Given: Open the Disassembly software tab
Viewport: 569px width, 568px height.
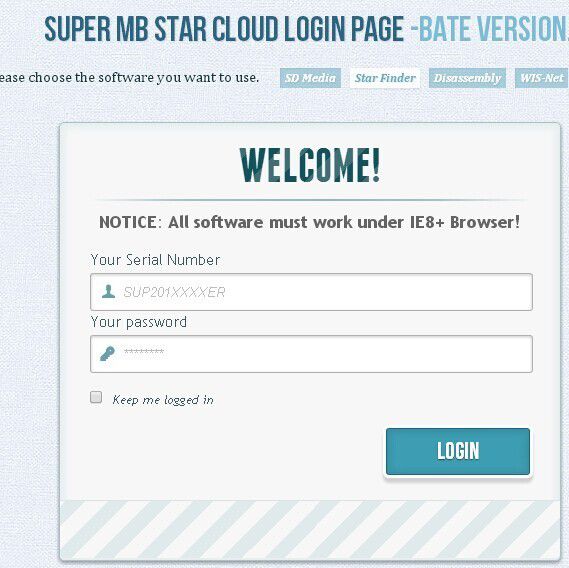Looking at the screenshot, I should (467, 78).
